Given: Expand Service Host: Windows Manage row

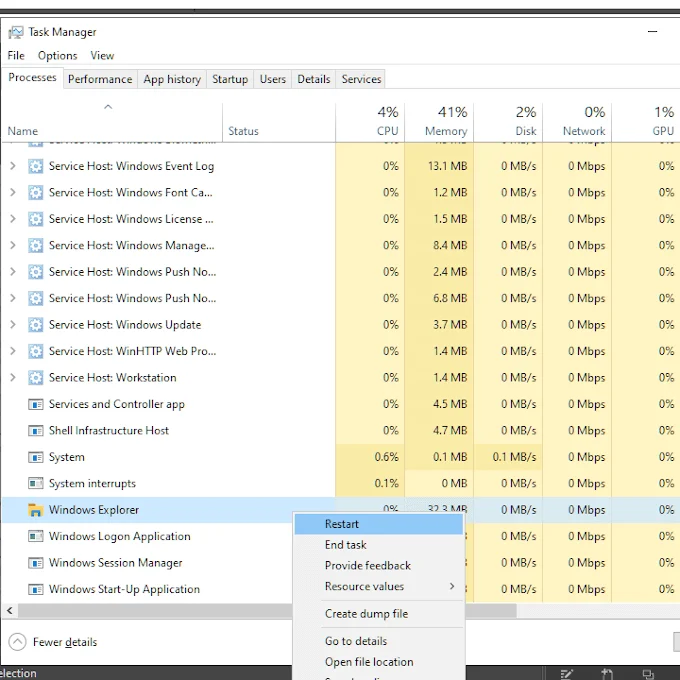Looking at the screenshot, I should (x=13, y=245).
